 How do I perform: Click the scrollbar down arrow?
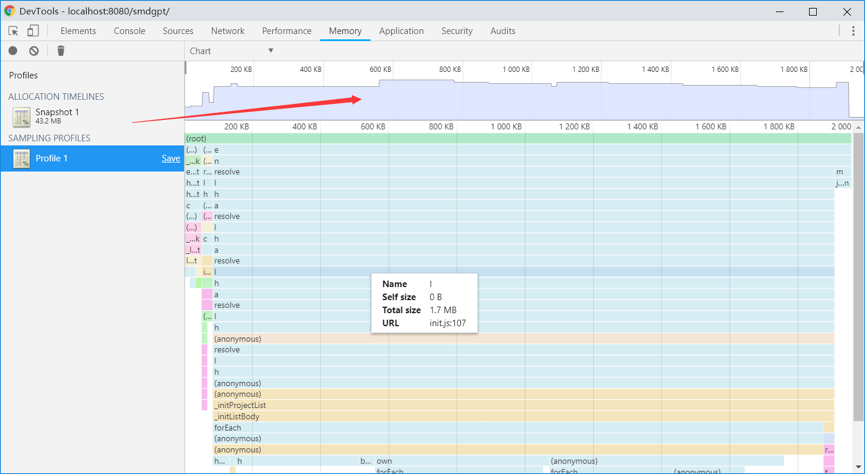click(x=858, y=467)
